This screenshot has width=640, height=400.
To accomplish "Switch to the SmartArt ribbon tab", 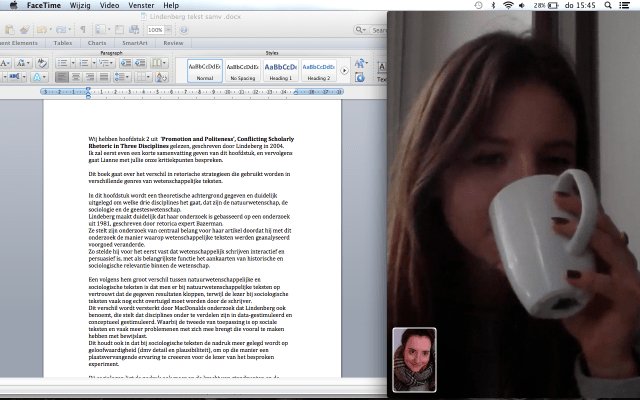I will pyautogui.click(x=135, y=44).
